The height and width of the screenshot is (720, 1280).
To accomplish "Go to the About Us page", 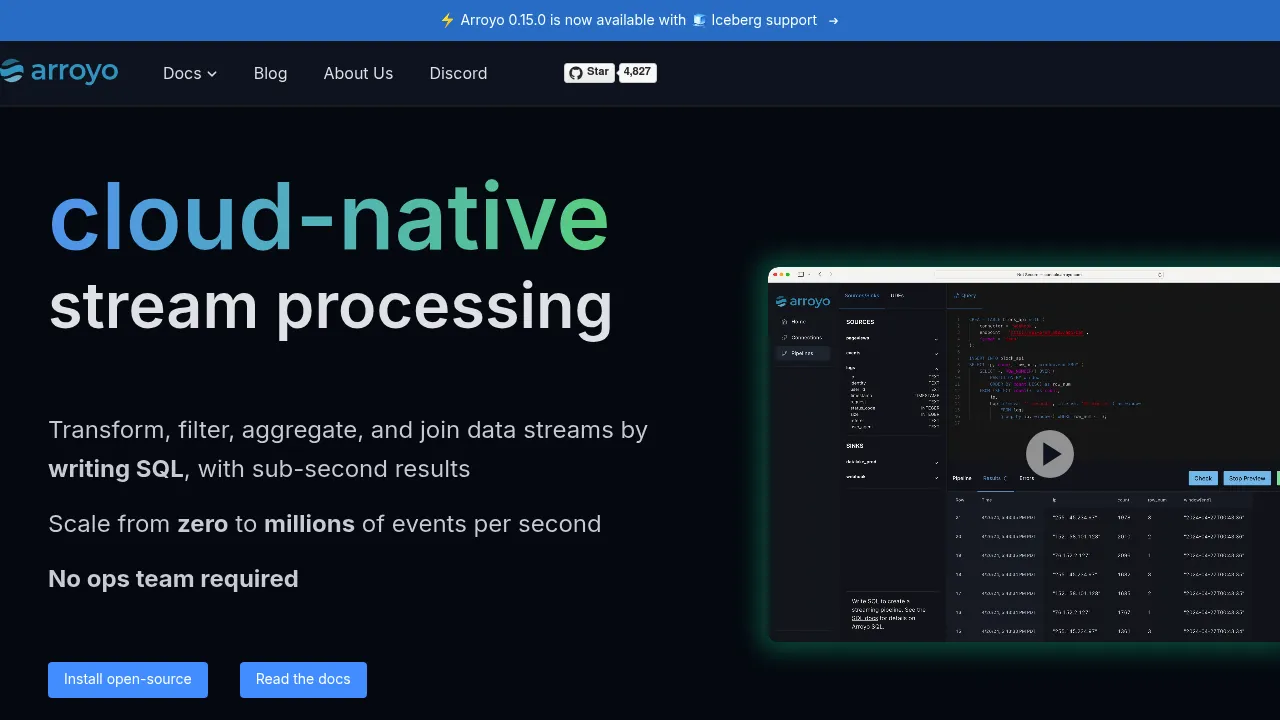I will click(358, 73).
